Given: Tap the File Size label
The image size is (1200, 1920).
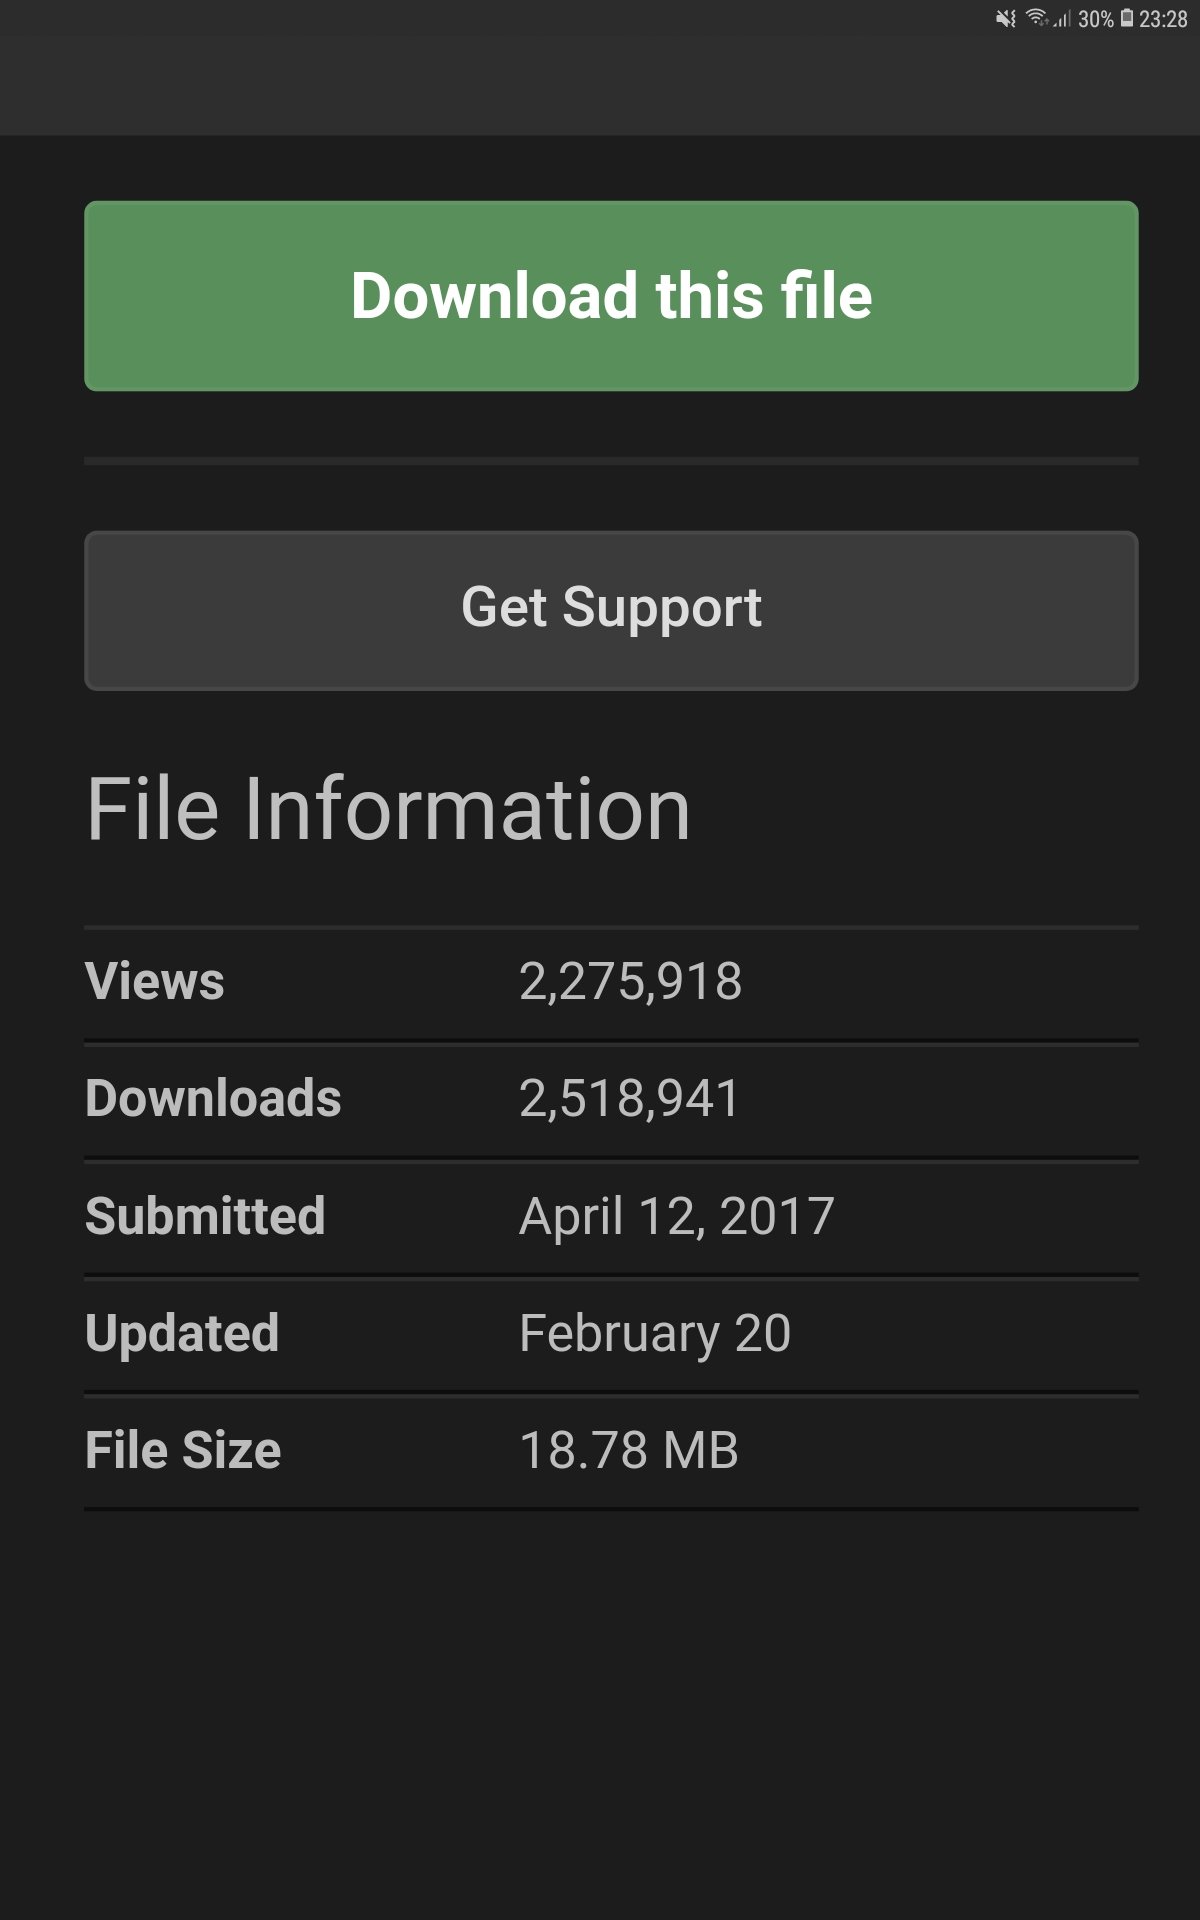Looking at the screenshot, I should pos(183,1450).
